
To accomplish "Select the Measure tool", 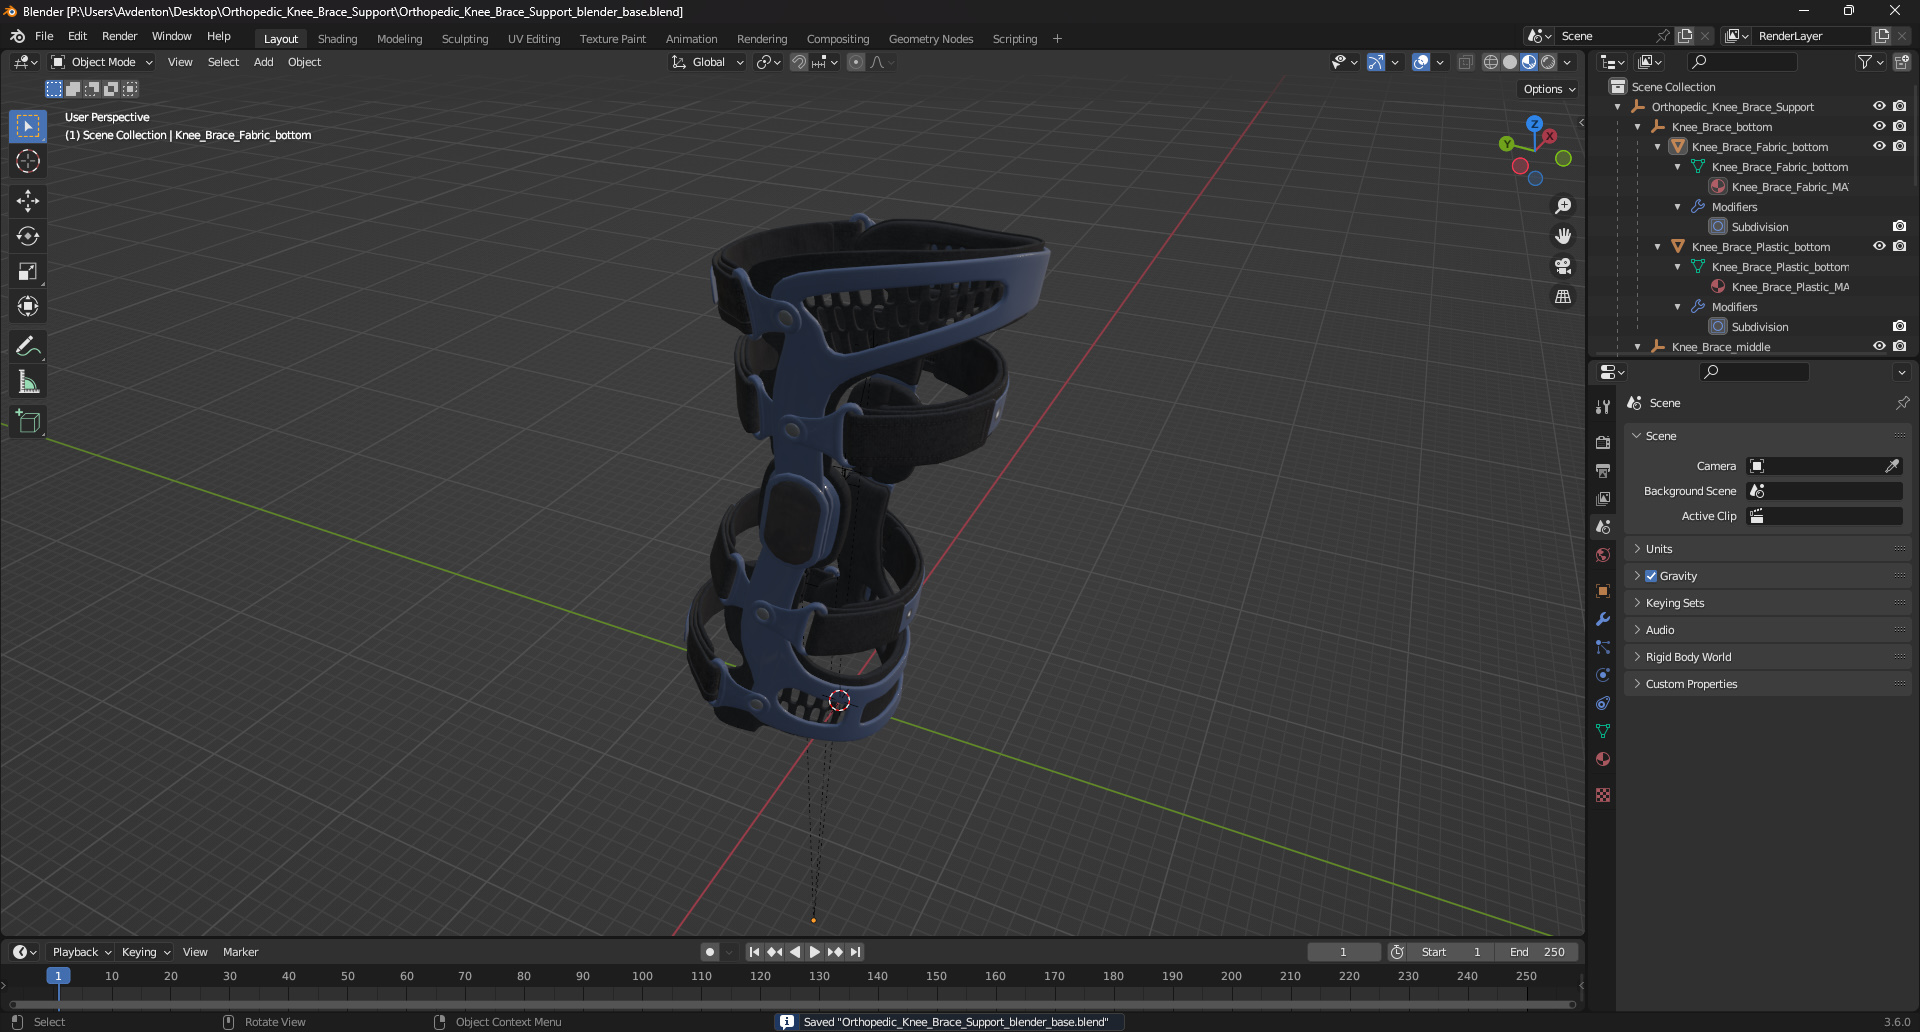I will (x=28, y=381).
